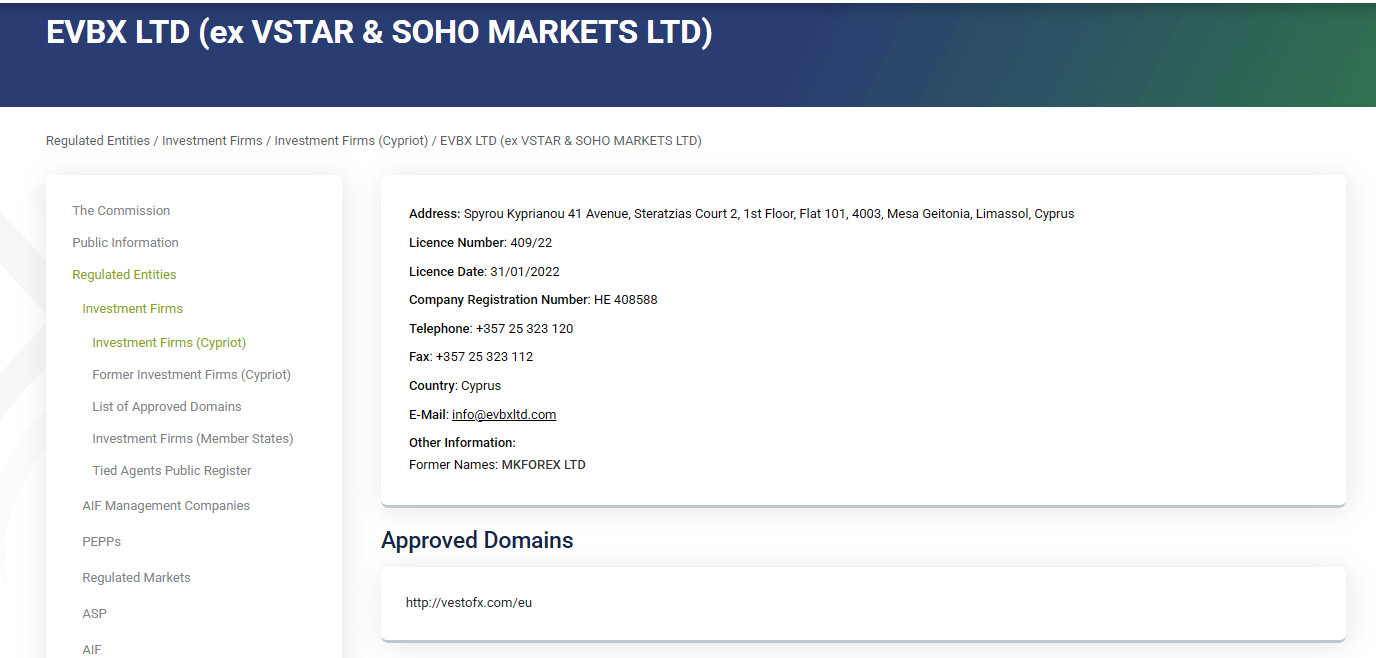Open Investment Firms (Cypriot) in the sidebar
Screen dimensions: 1376x658
pyautogui.click(x=169, y=343)
